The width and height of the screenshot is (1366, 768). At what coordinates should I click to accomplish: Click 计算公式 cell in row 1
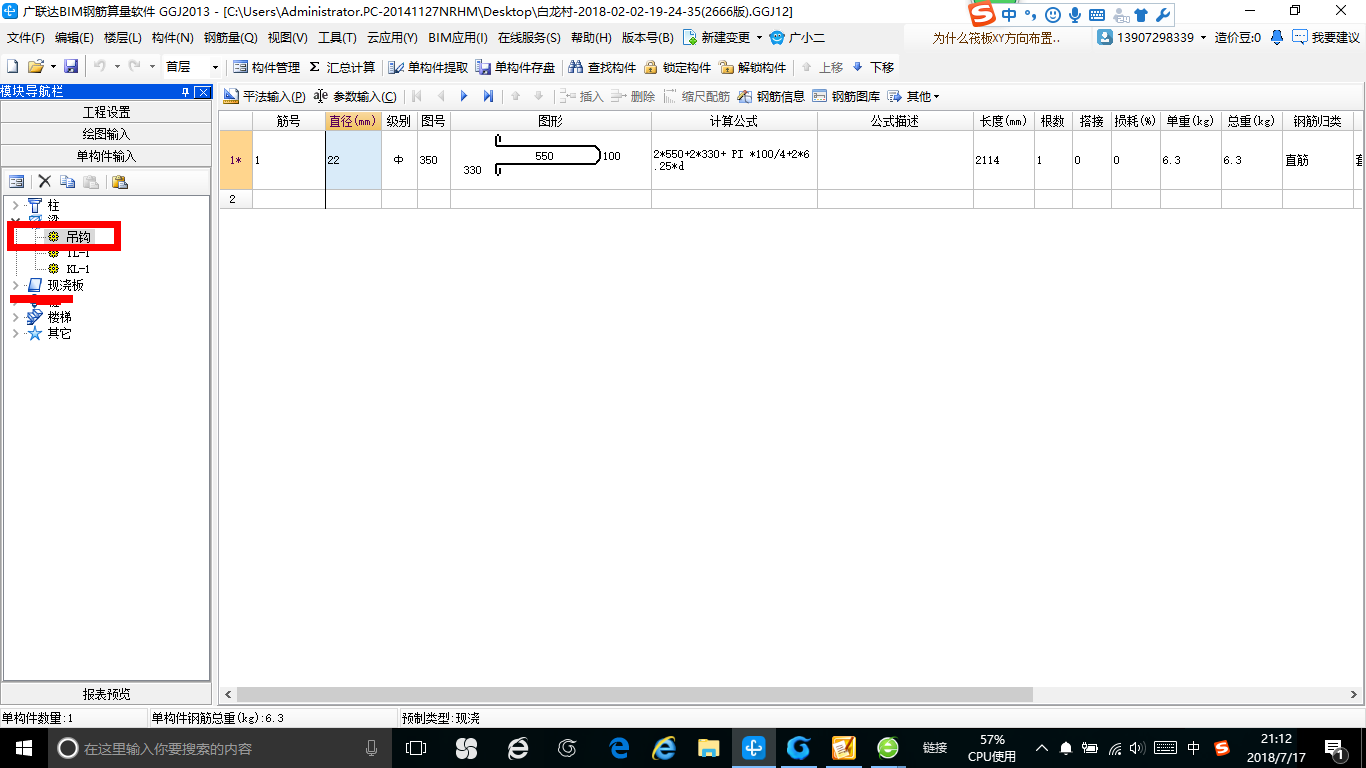pos(734,160)
